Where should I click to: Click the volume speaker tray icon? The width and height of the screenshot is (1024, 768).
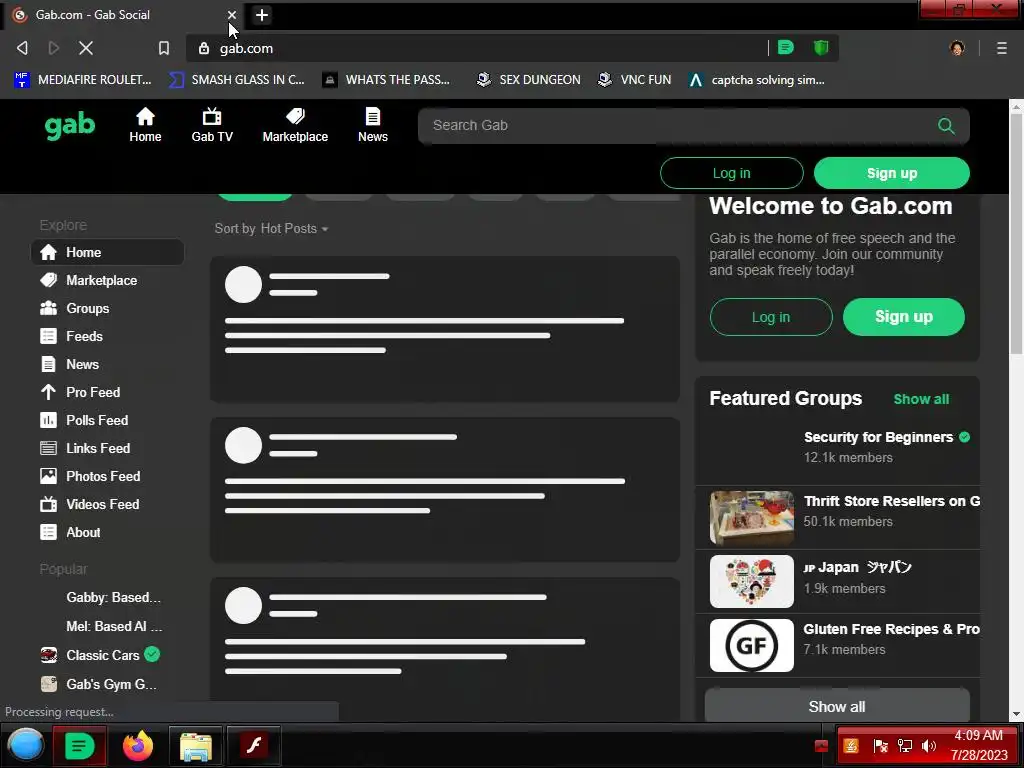[928, 746]
